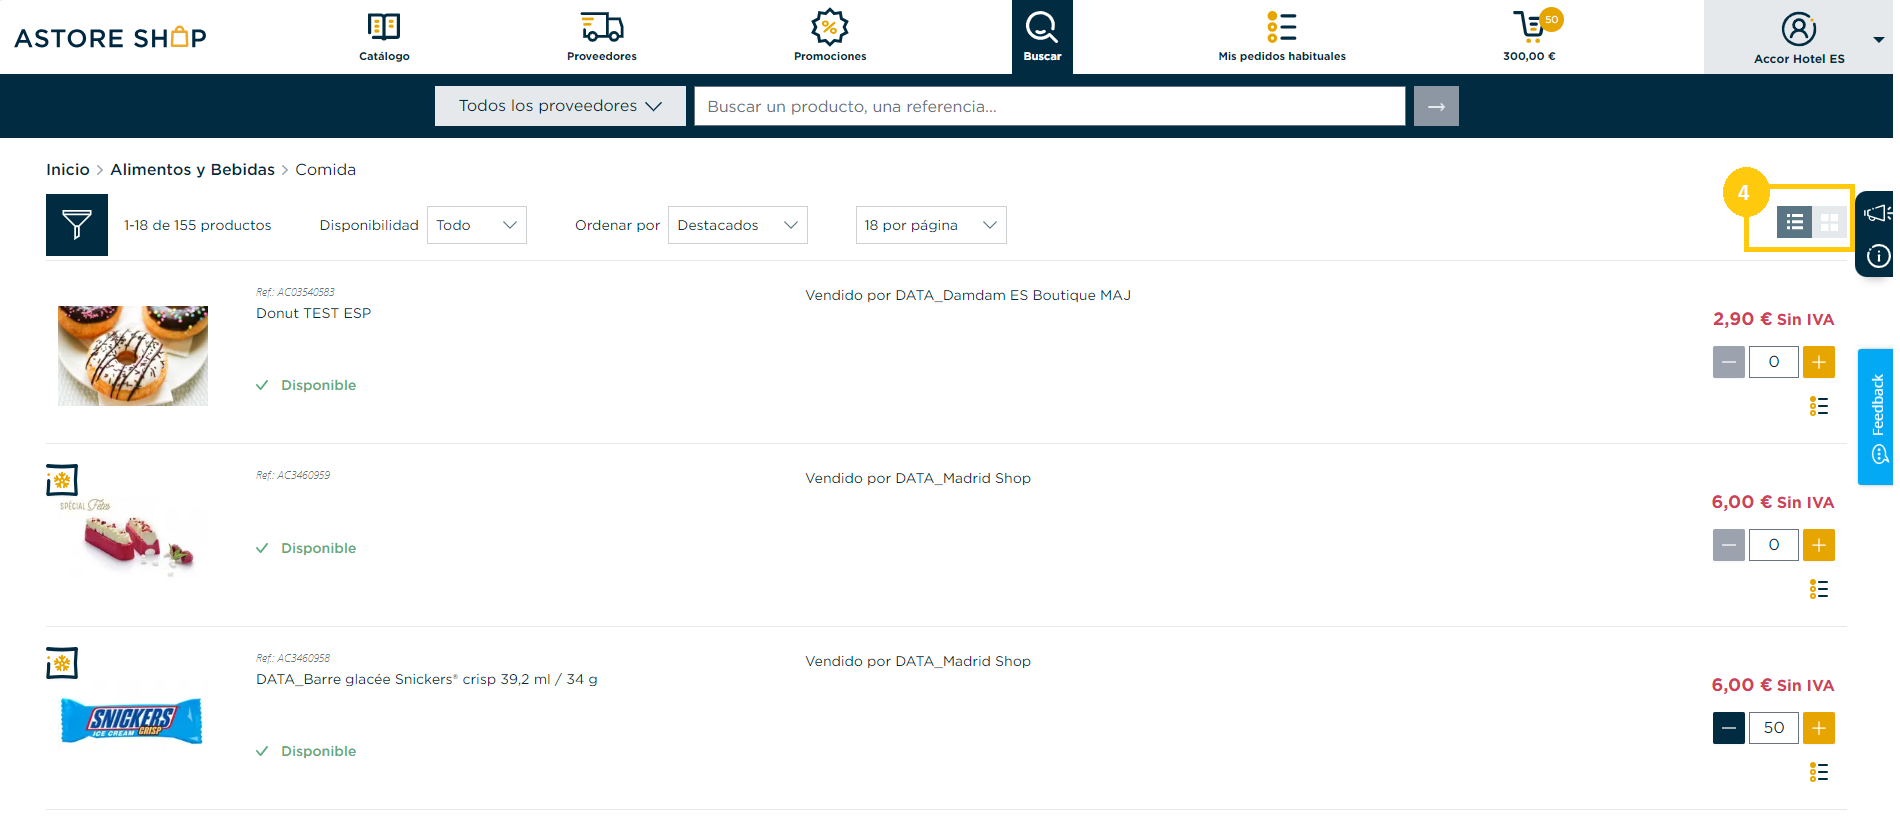
Task: Change the 18 por página dropdown
Action: [x=931, y=225]
